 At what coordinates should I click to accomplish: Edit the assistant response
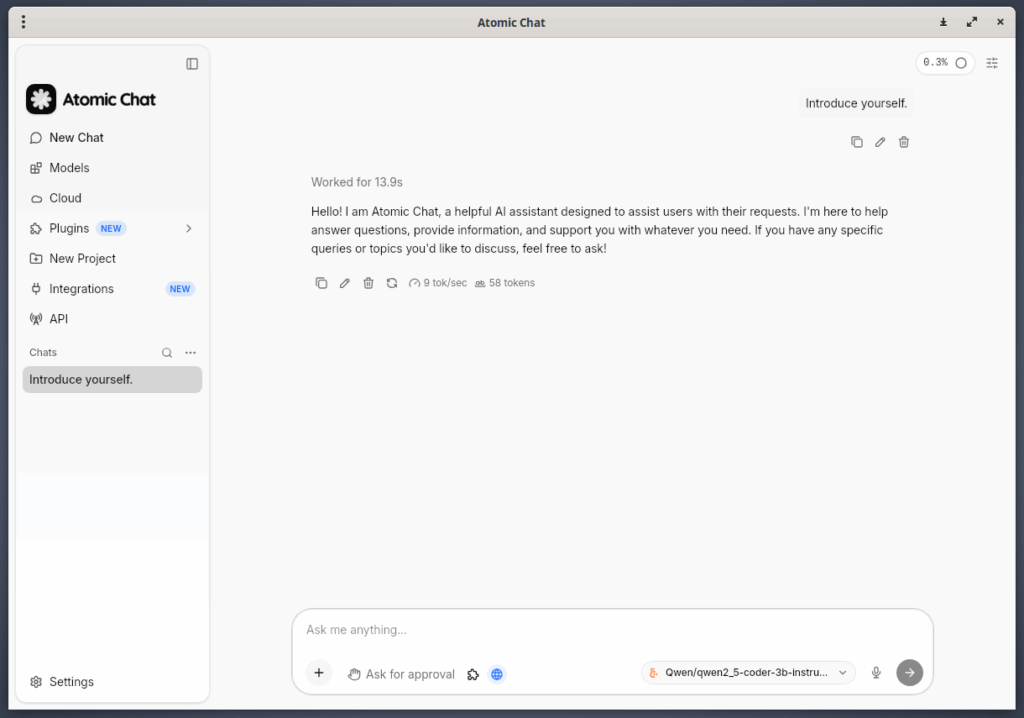click(x=345, y=283)
